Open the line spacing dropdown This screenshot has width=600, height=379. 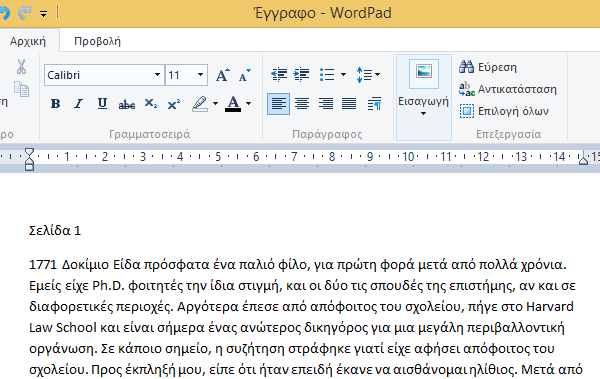click(368, 75)
